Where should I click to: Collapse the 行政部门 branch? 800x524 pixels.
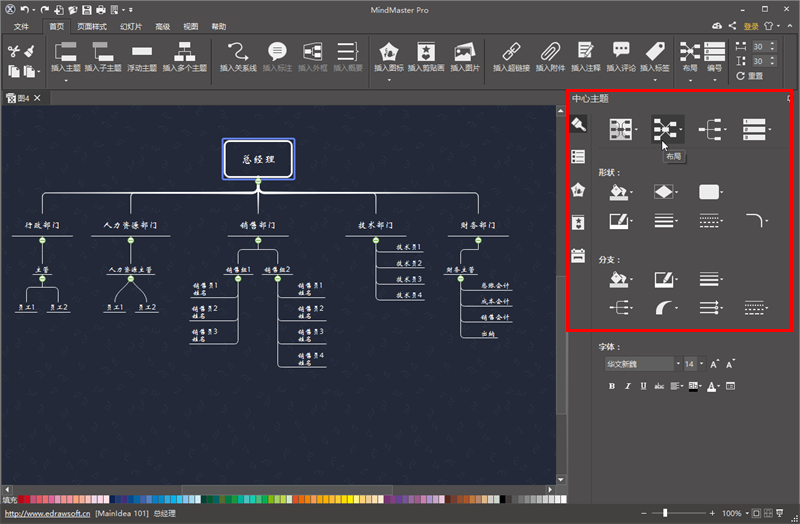tap(42, 240)
